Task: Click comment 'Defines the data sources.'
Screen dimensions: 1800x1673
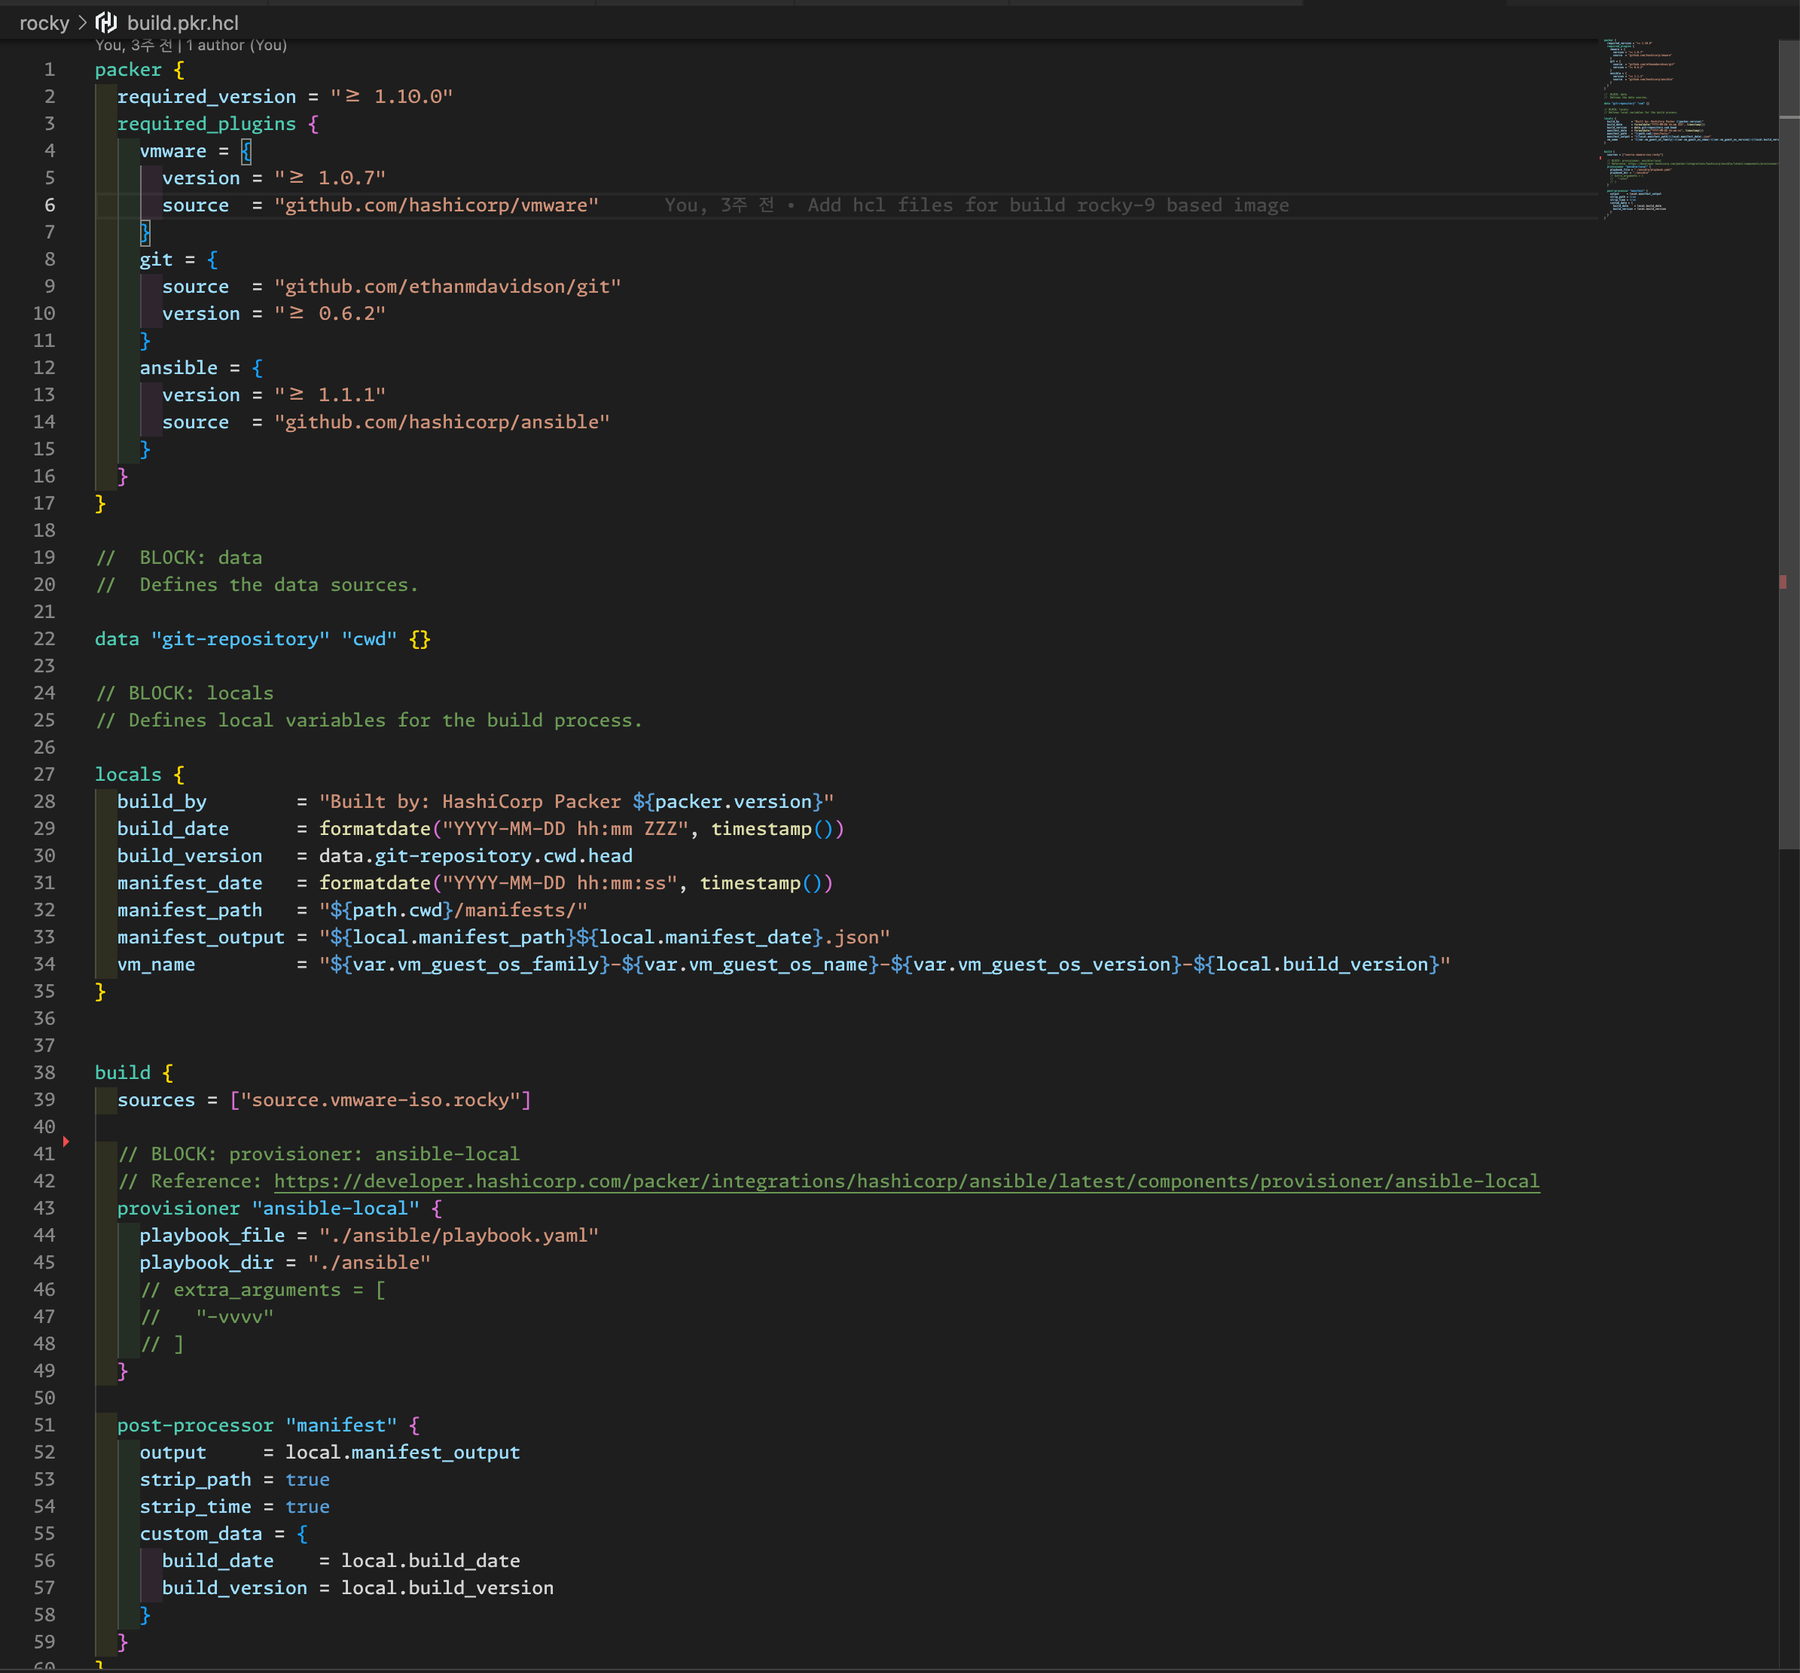Action: (x=279, y=585)
